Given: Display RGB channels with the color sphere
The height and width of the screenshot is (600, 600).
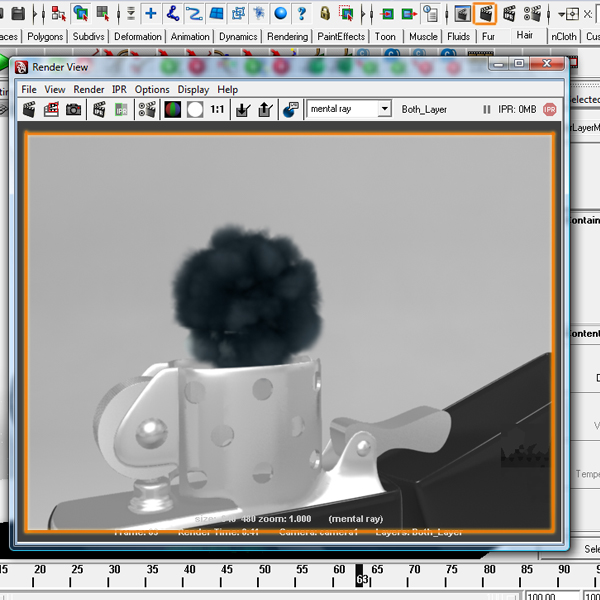Looking at the screenshot, I should [173, 110].
